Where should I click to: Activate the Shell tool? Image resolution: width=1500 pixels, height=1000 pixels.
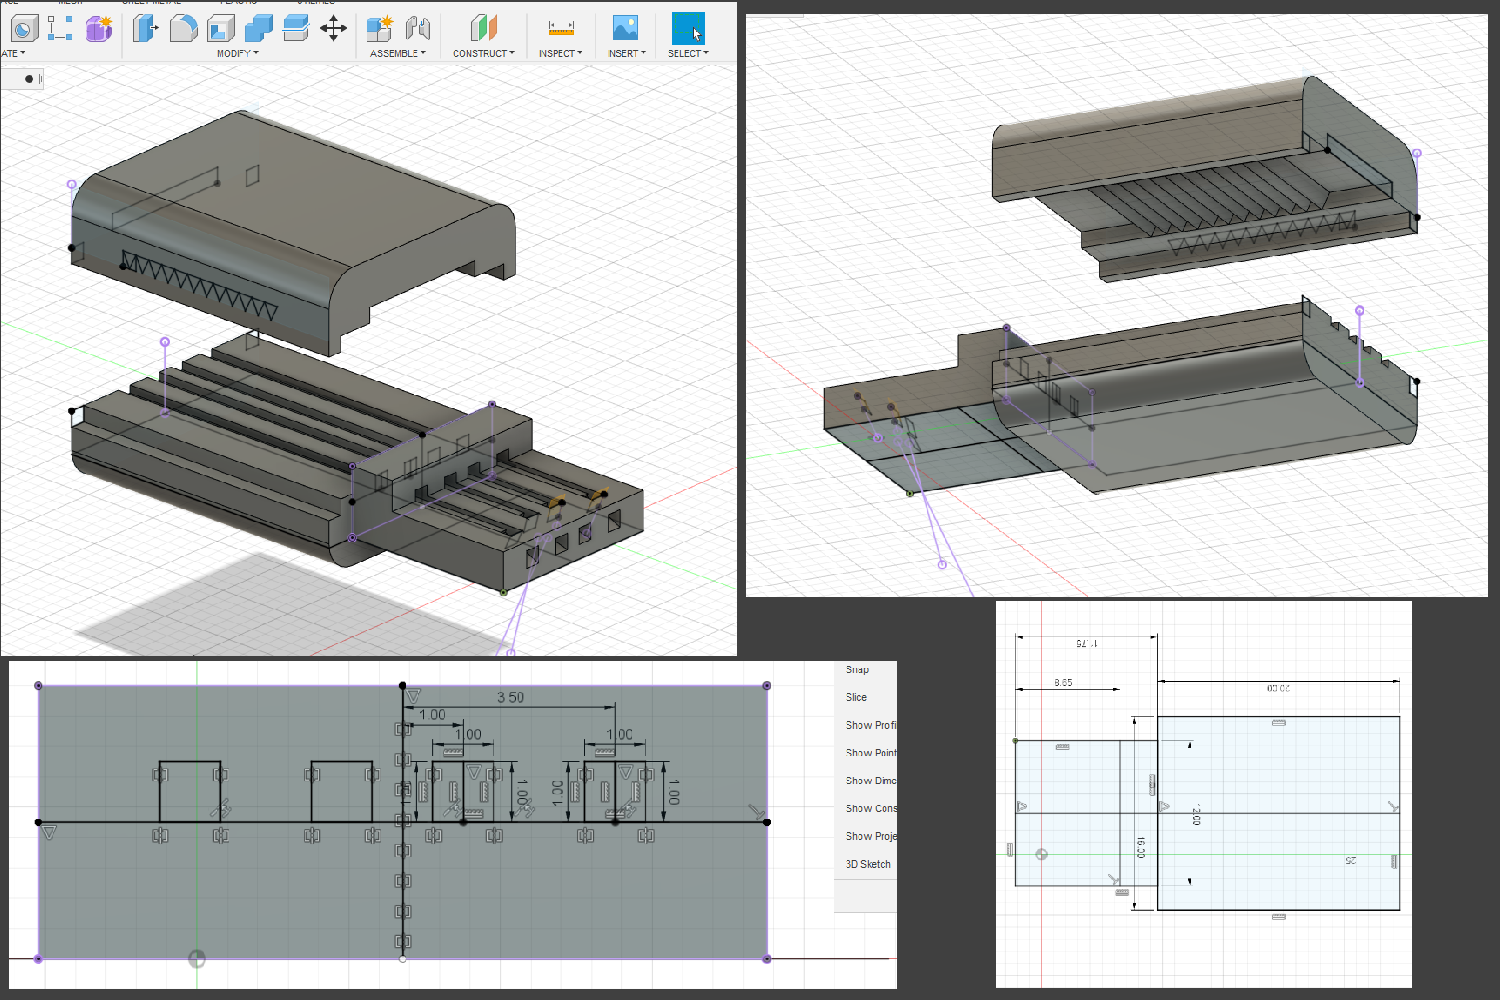(x=222, y=28)
